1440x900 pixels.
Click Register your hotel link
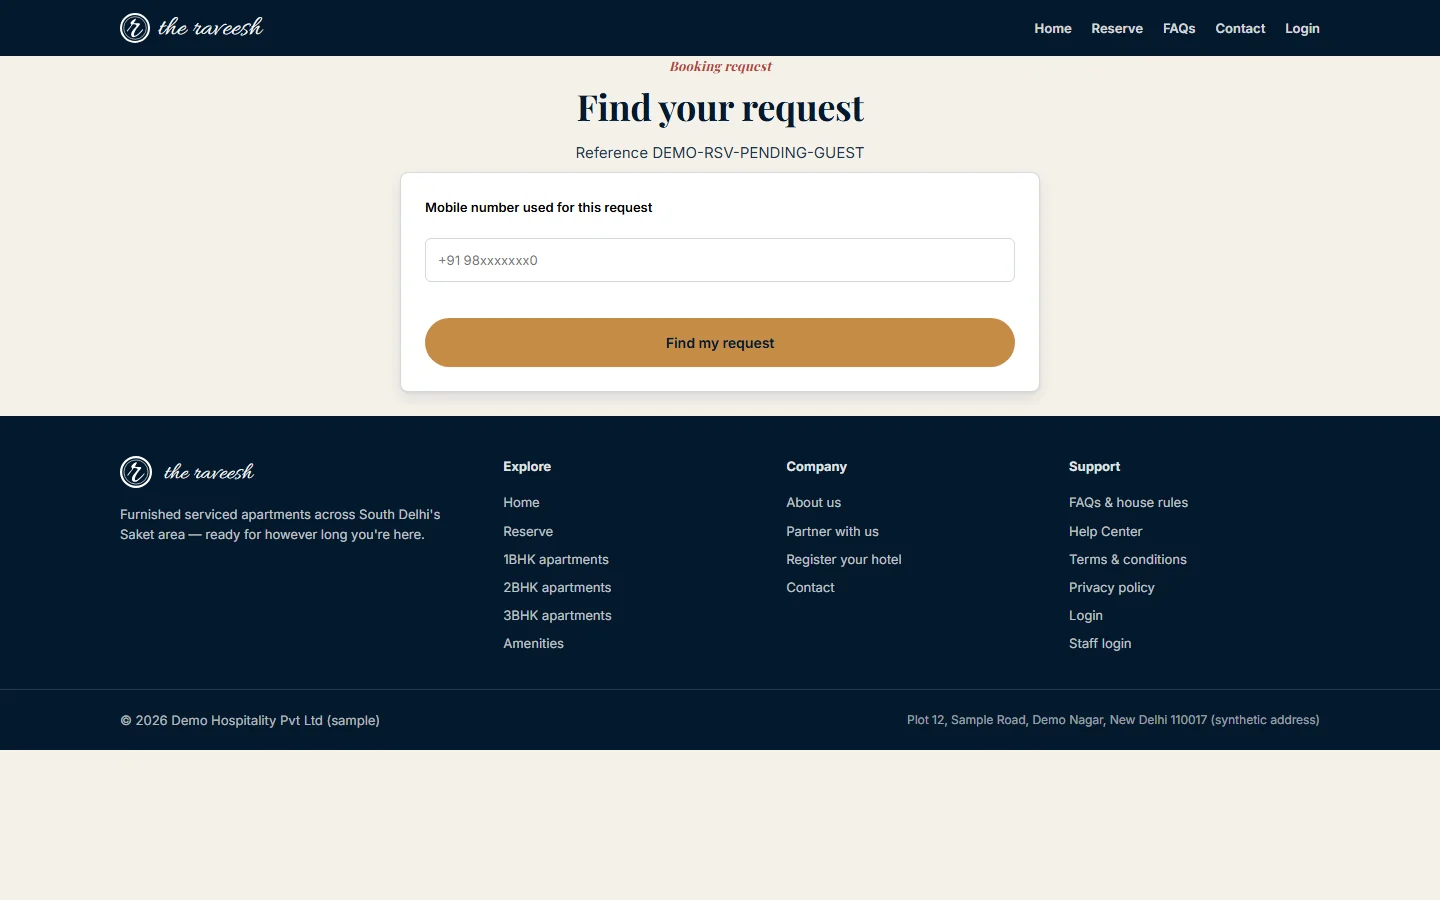tap(844, 560)
